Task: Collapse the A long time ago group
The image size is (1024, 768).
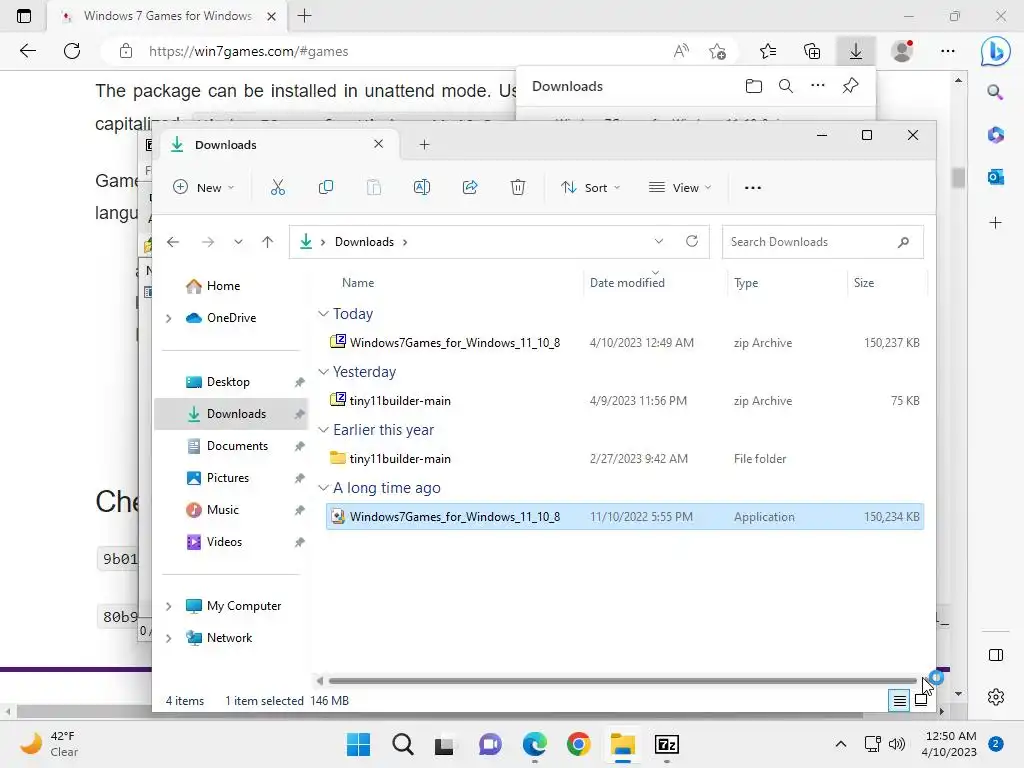Action: point(323,488)
